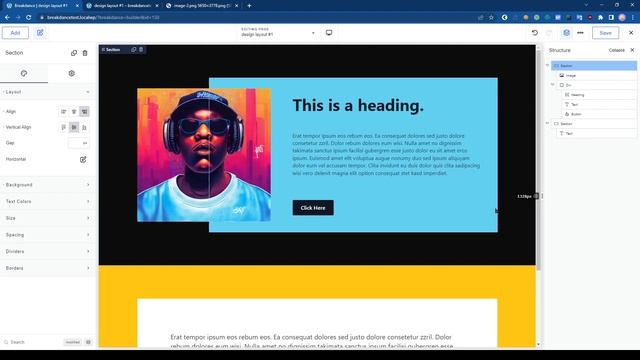Expand the Text Colors settings group
The height and width of the screenshot is (360, 640).
pyautogui.click(x=48, y=202)
